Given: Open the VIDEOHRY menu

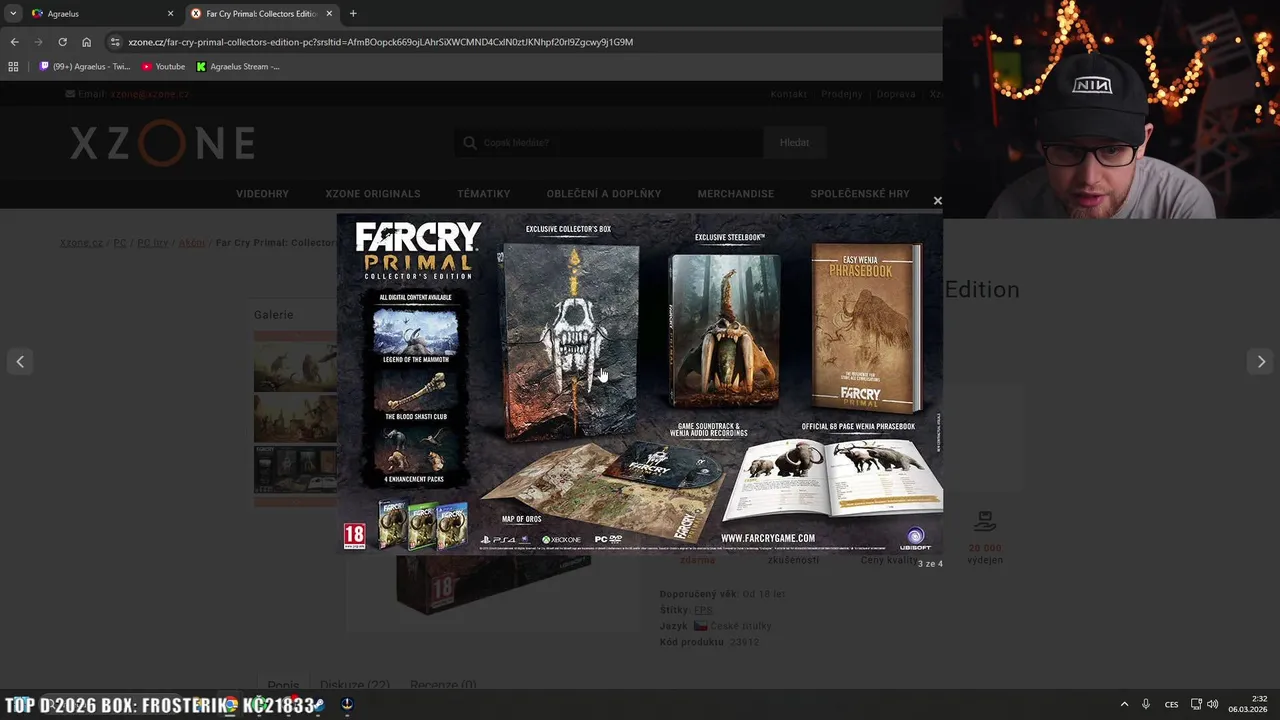Looking at the screenshot, I should (x=262, y=194).
